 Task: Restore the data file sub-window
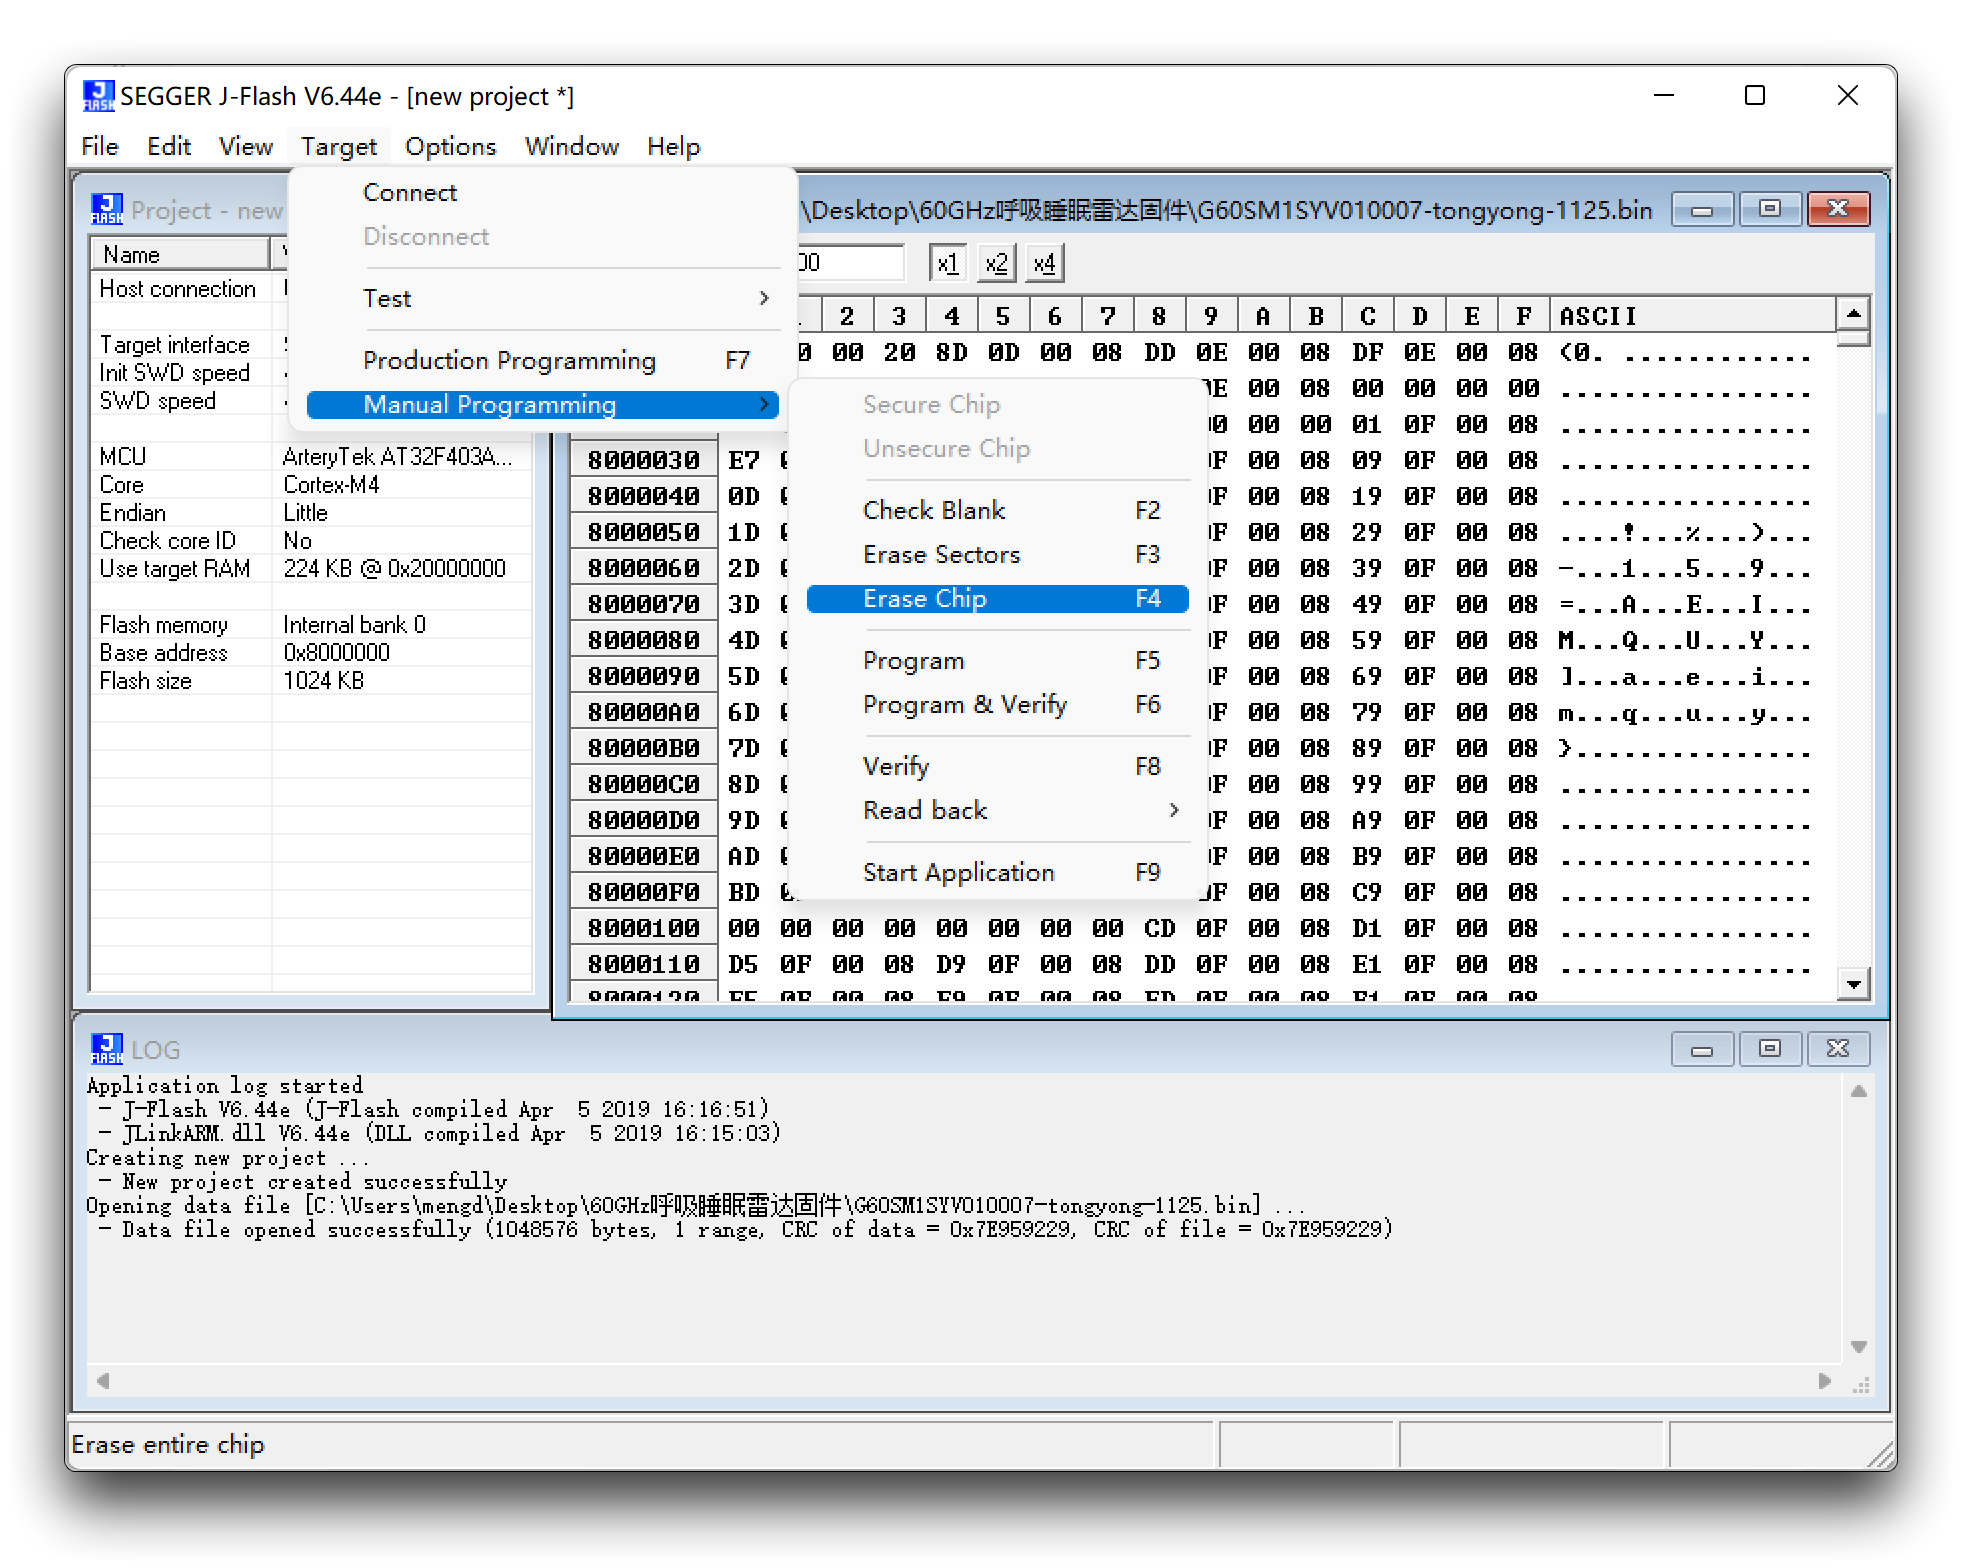pyautogui.click(x=1769, y=209)
